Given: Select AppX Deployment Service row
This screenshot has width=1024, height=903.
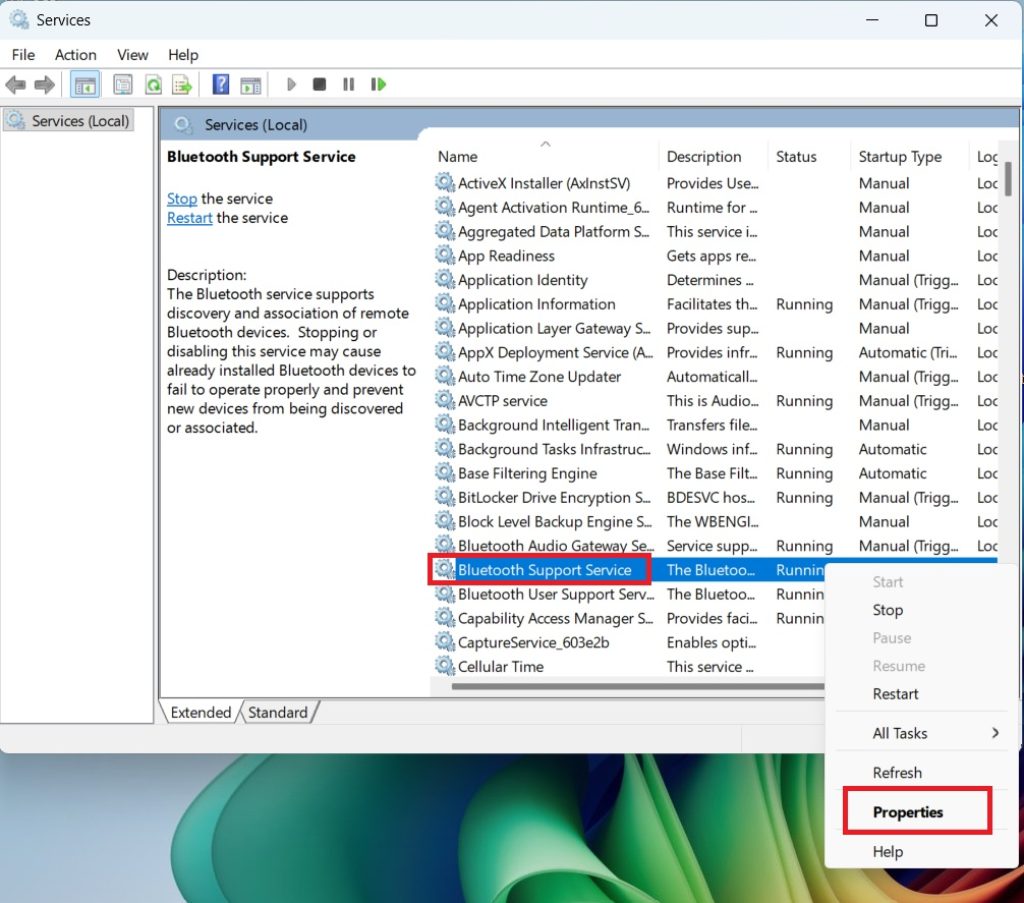Looking at the screenshot, I should click(714, 353).
